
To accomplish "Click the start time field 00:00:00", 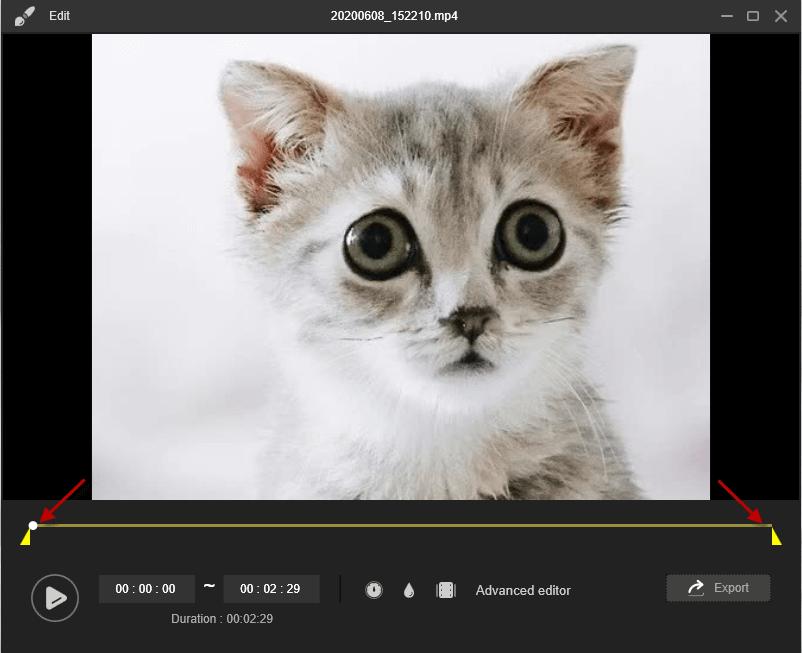I will click(x=146, y=589).
